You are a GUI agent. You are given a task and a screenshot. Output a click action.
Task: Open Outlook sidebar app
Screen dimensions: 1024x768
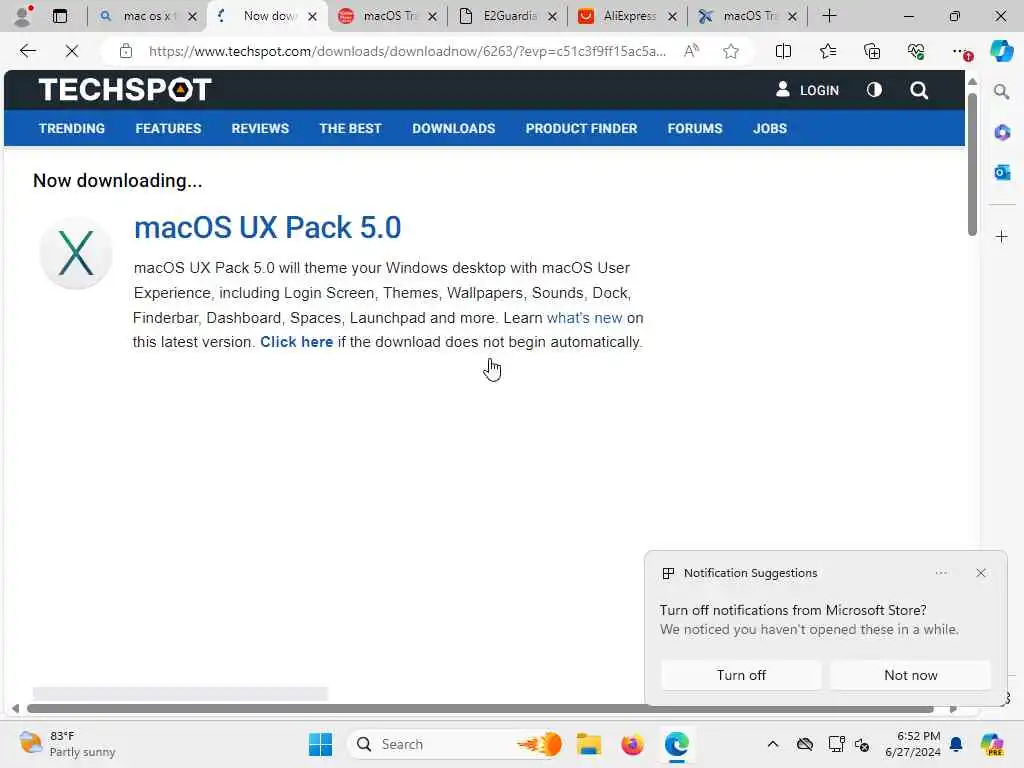[x=1002, y=172]
